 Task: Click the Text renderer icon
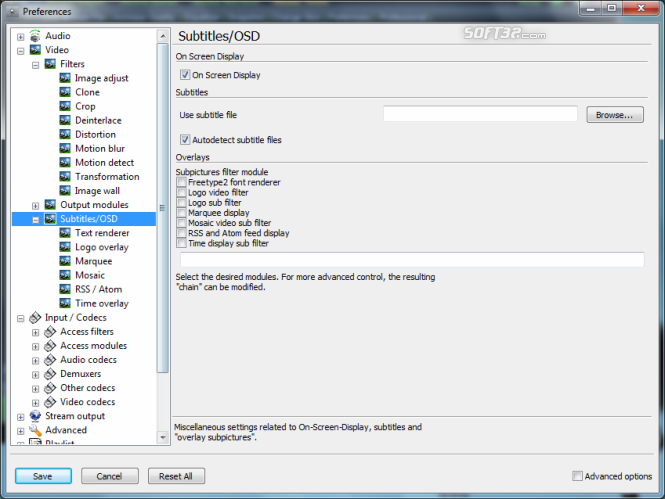[x=65, y=233]
